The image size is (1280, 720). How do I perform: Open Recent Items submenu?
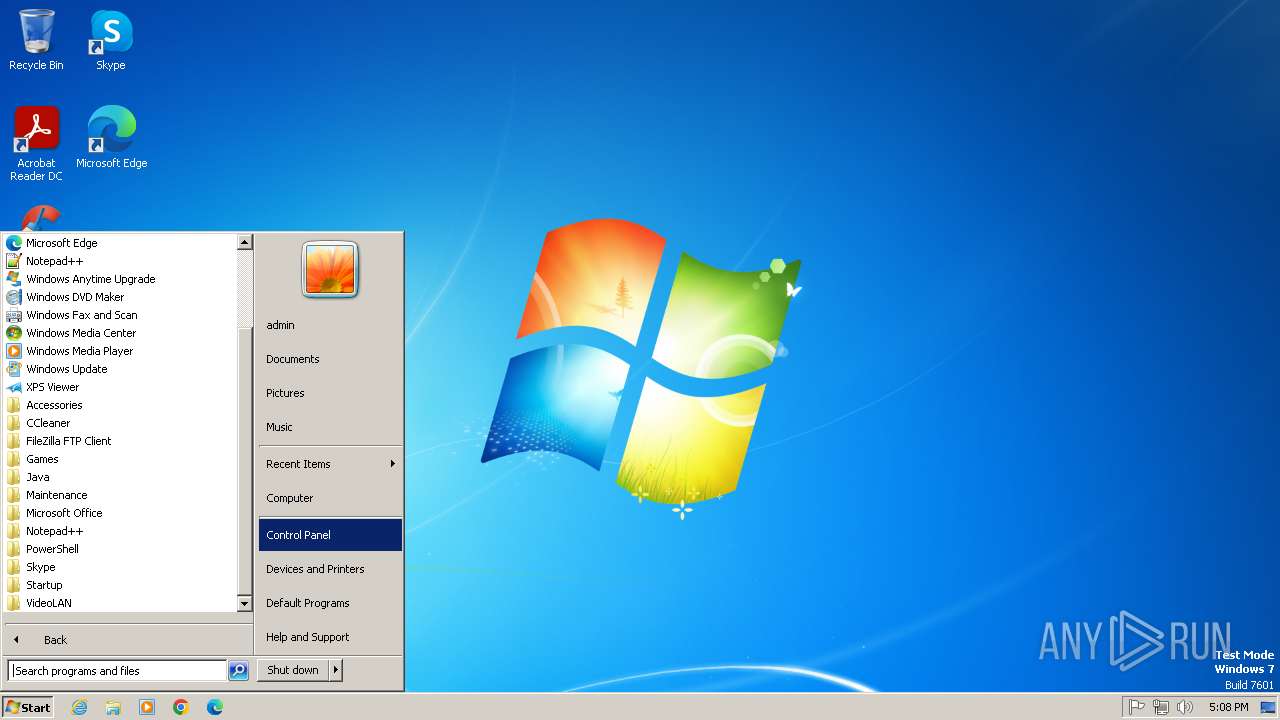click(x=330, y=464)
